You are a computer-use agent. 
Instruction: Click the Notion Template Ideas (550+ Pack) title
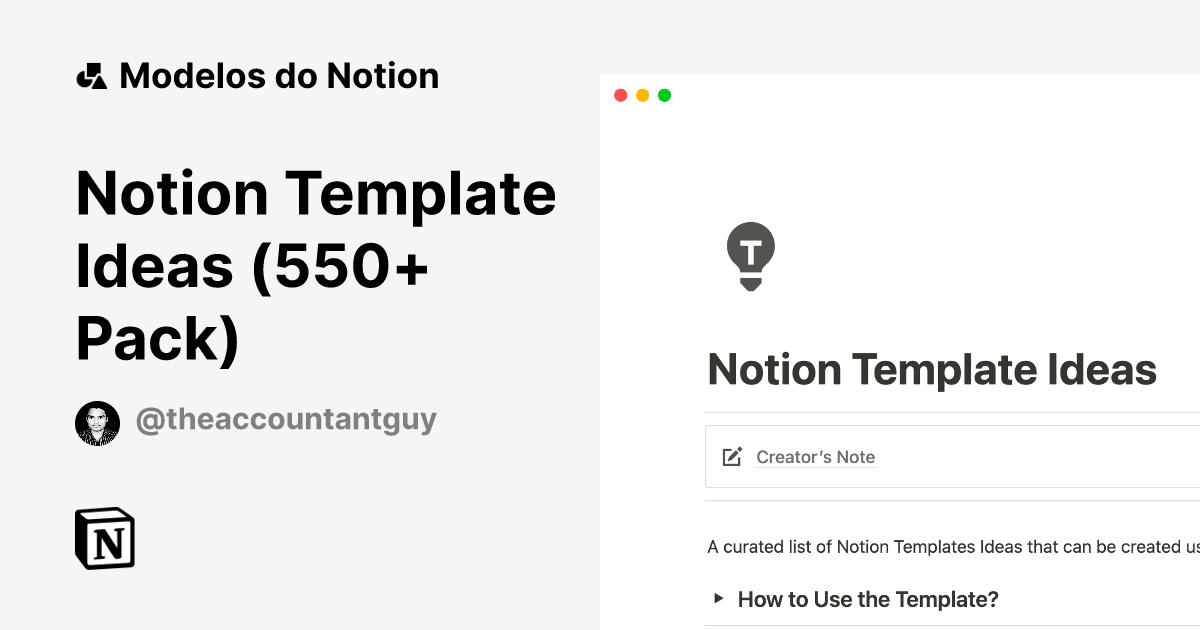click(x=315, y=266)
